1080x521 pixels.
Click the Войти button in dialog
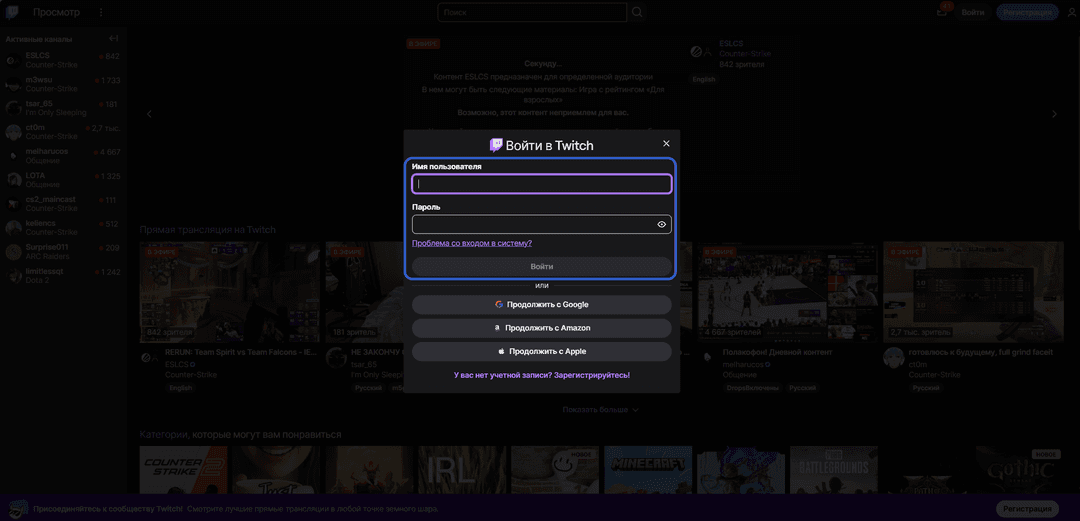point(541,266)
